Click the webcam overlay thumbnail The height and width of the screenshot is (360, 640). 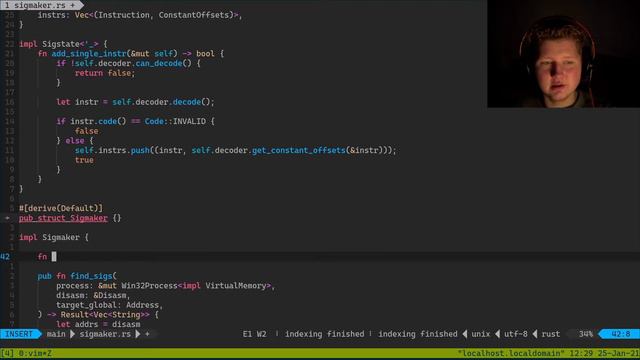point(564,53)
